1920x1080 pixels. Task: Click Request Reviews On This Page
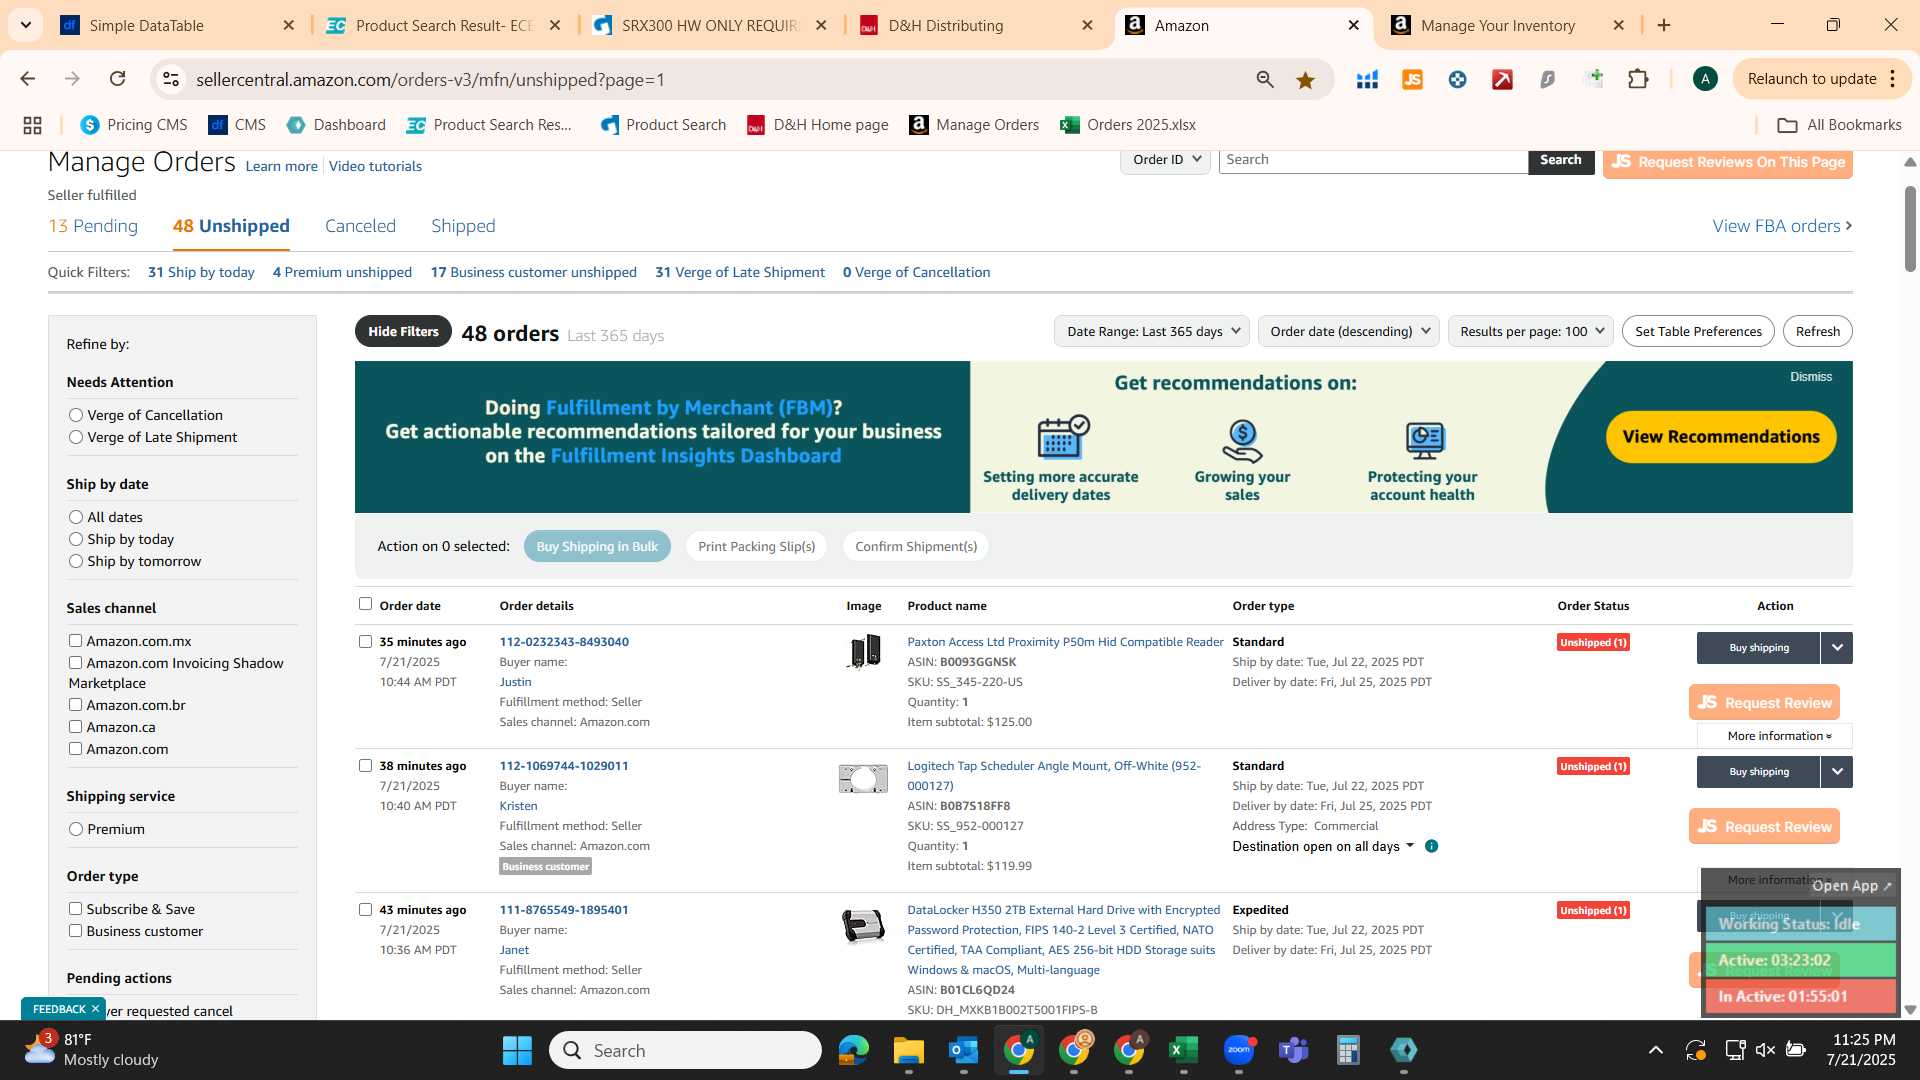click(x=1727, y=162)
